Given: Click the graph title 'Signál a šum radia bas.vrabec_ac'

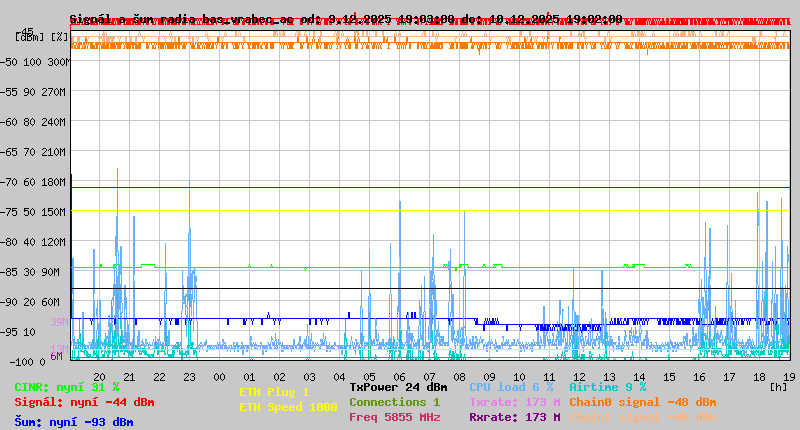Looking at the screenshot, I should pos(182,19).
